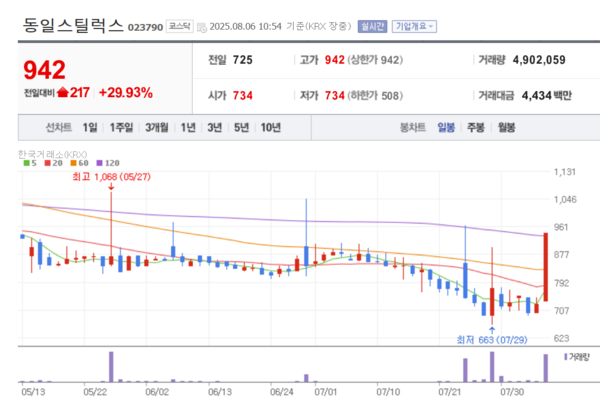Click the 상한가 942 text
The height and width of the screenshot is (410, 600).
tap(375, 60)
